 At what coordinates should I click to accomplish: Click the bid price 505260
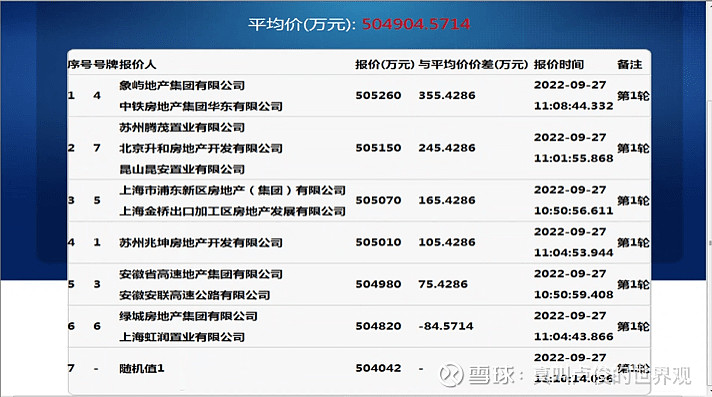click(x=378, y=95)
